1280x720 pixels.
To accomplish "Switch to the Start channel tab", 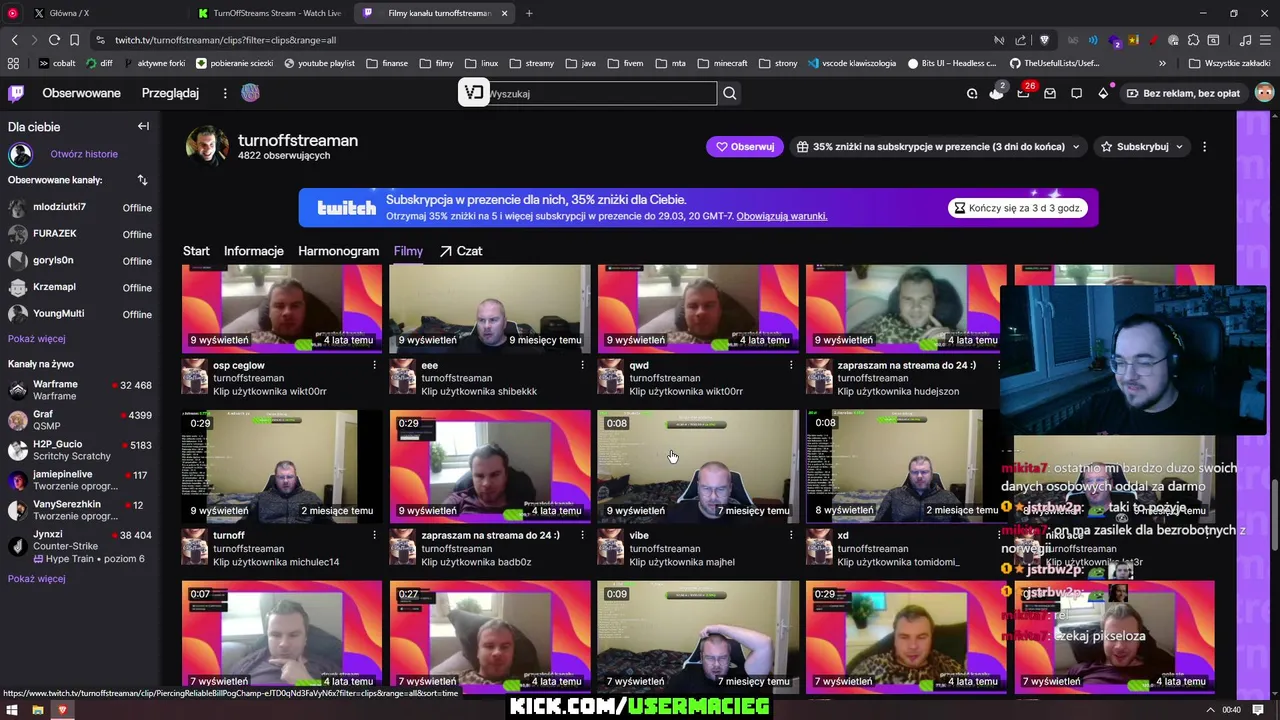I will coord(196,251).
